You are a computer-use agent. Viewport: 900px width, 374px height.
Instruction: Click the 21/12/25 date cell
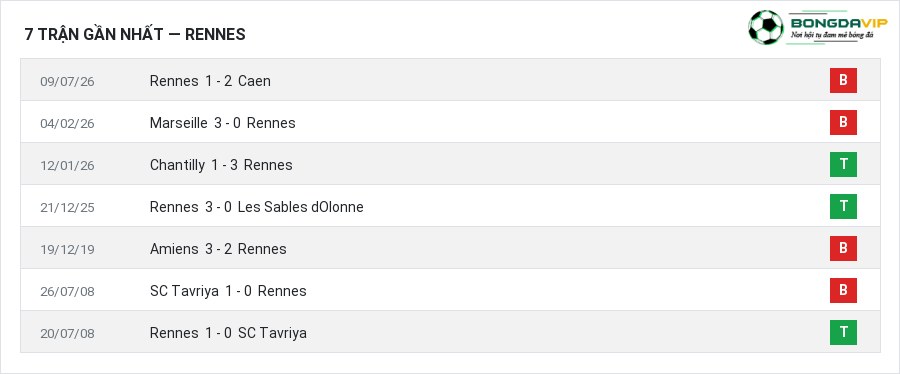tap(67, 208)
